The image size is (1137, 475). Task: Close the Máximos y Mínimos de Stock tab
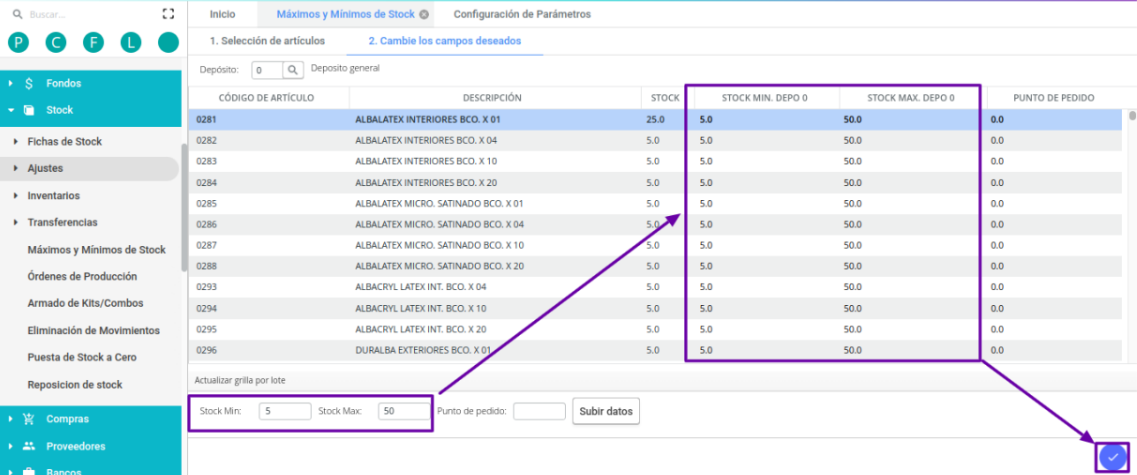tap(424, 14)
